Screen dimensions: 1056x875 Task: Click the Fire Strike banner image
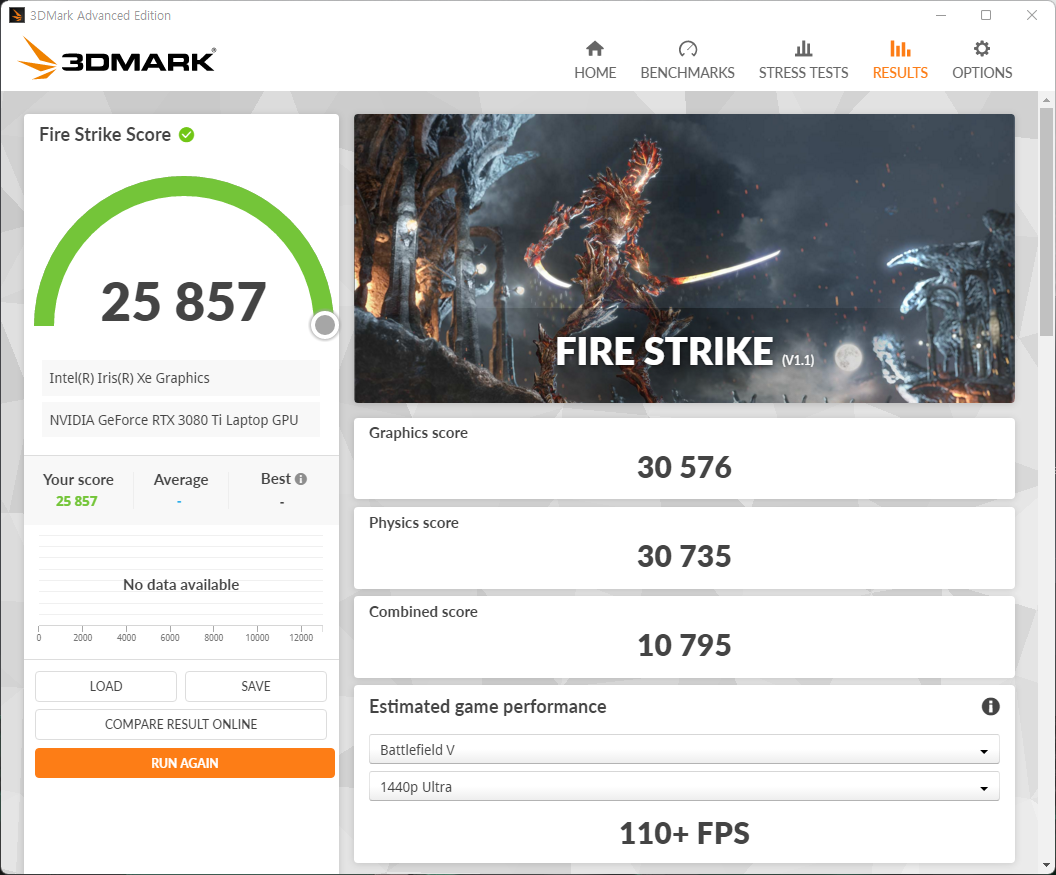[x=684, y=258]
